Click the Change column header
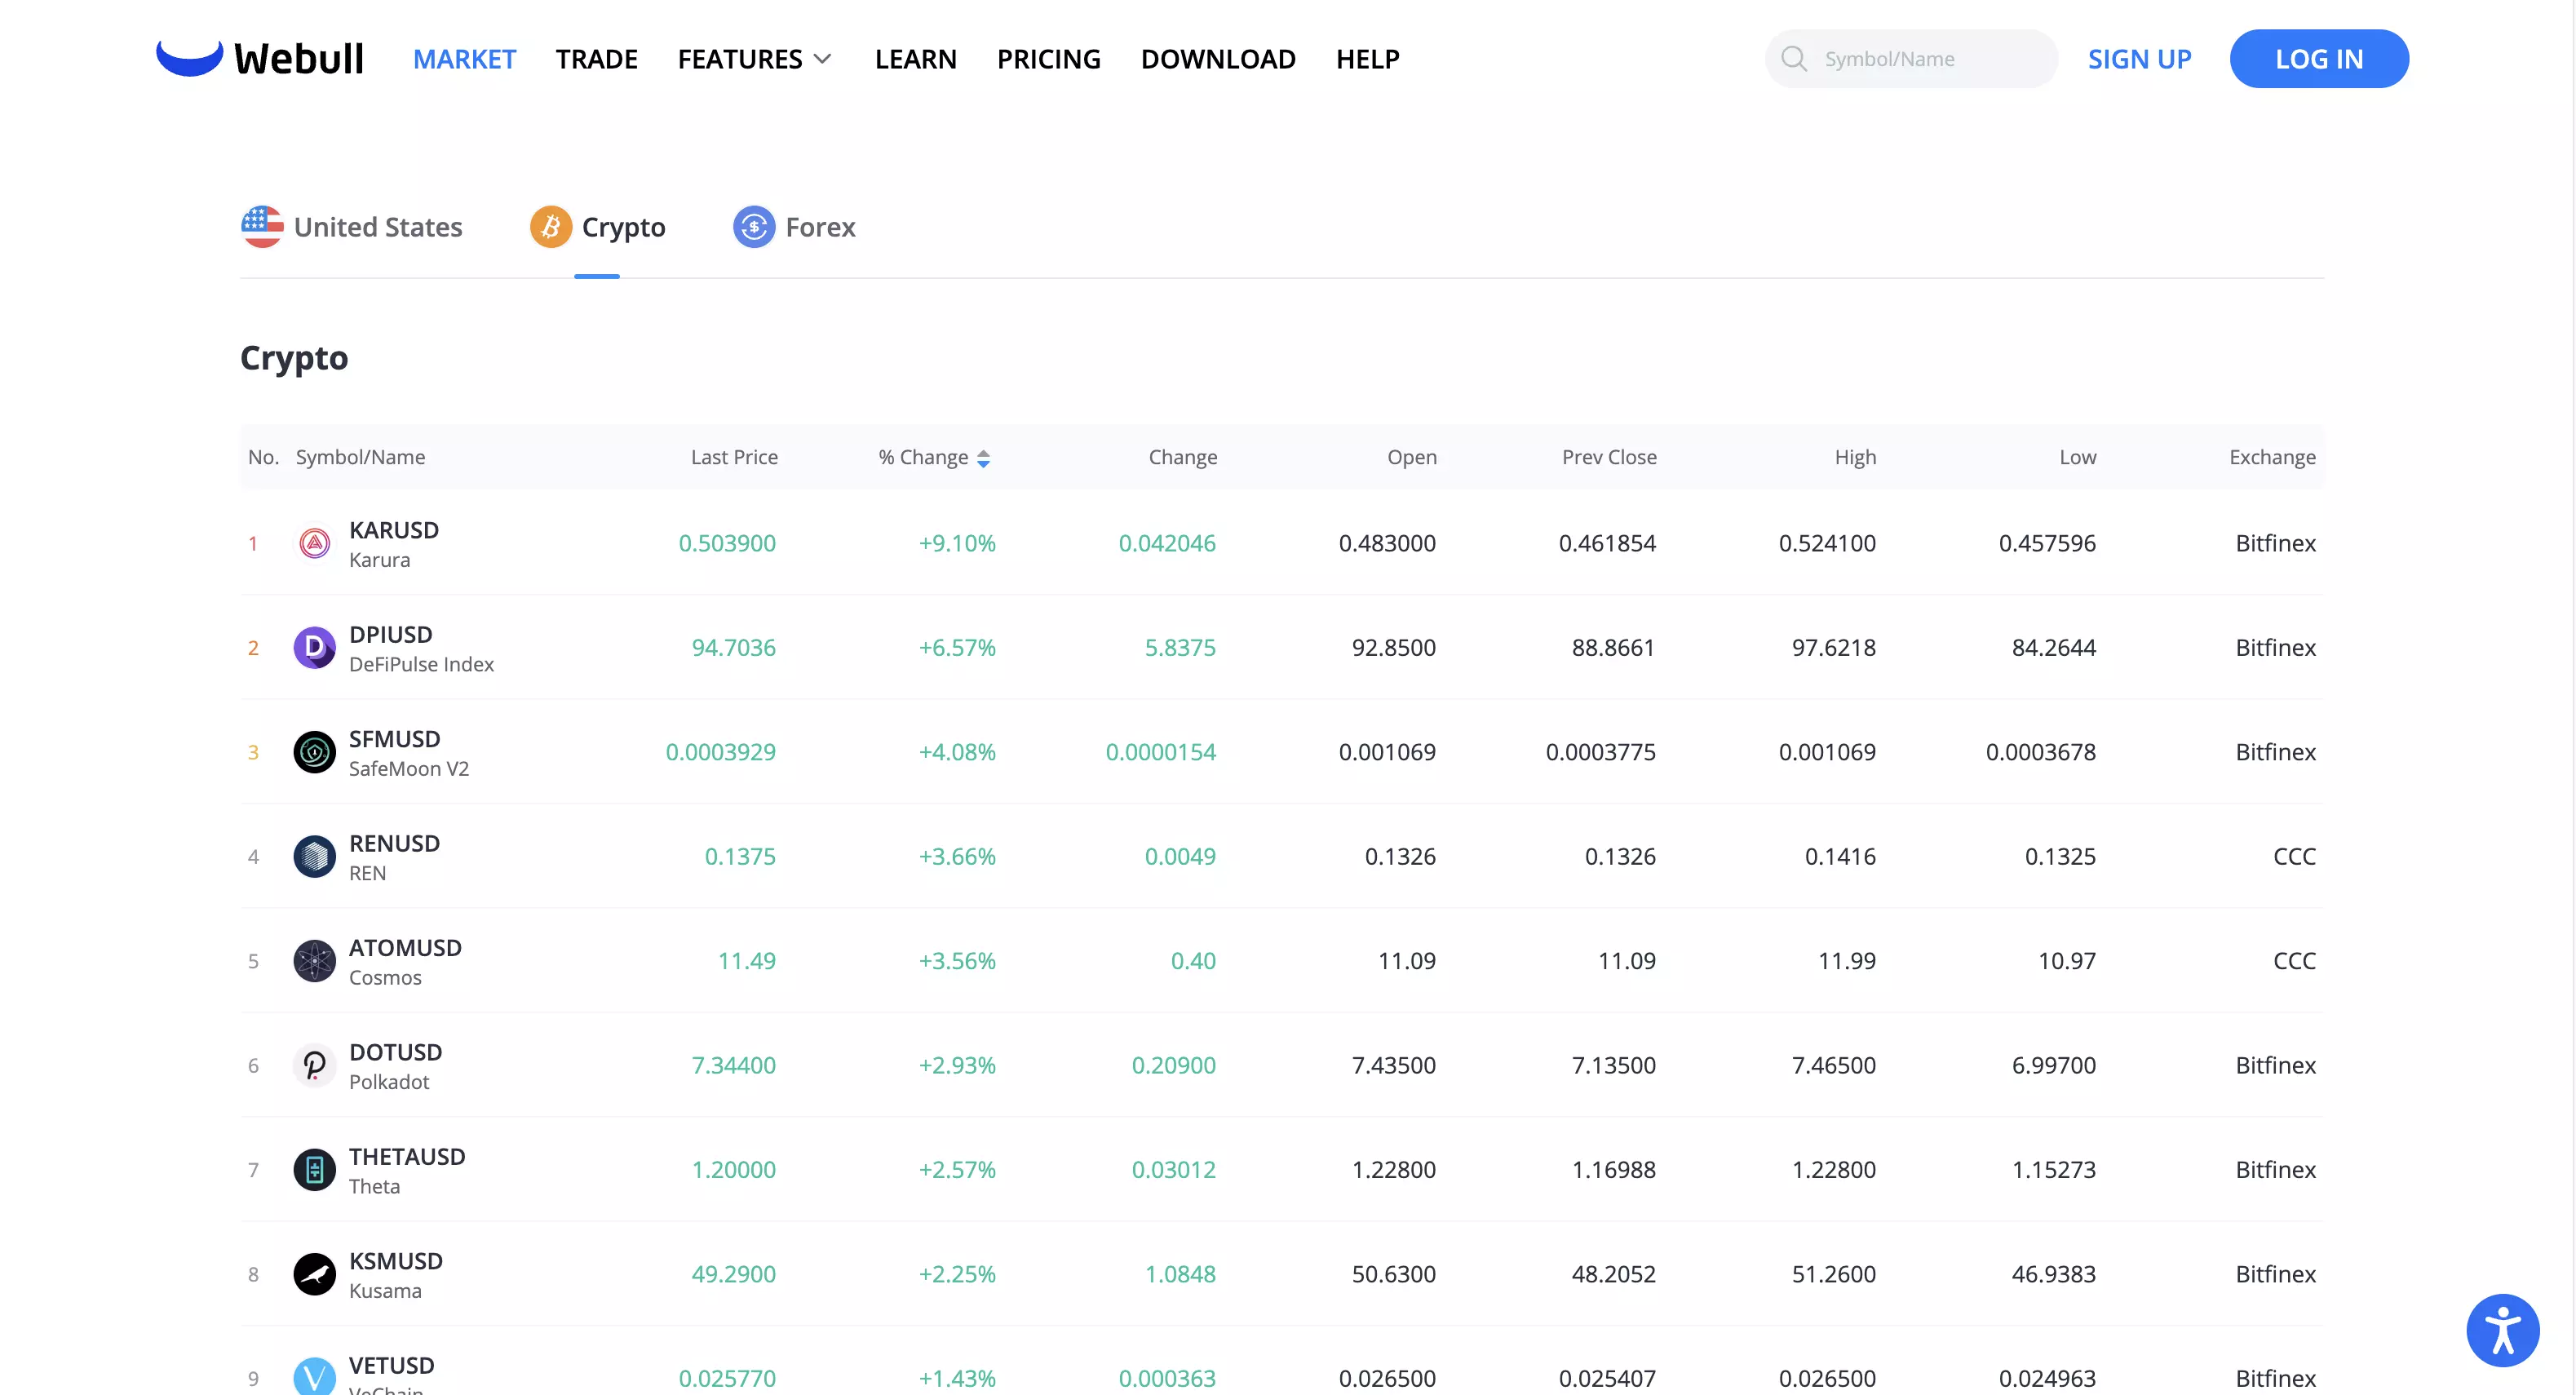Viewport: 2576px width, 1395px height. click(1183, 457)
